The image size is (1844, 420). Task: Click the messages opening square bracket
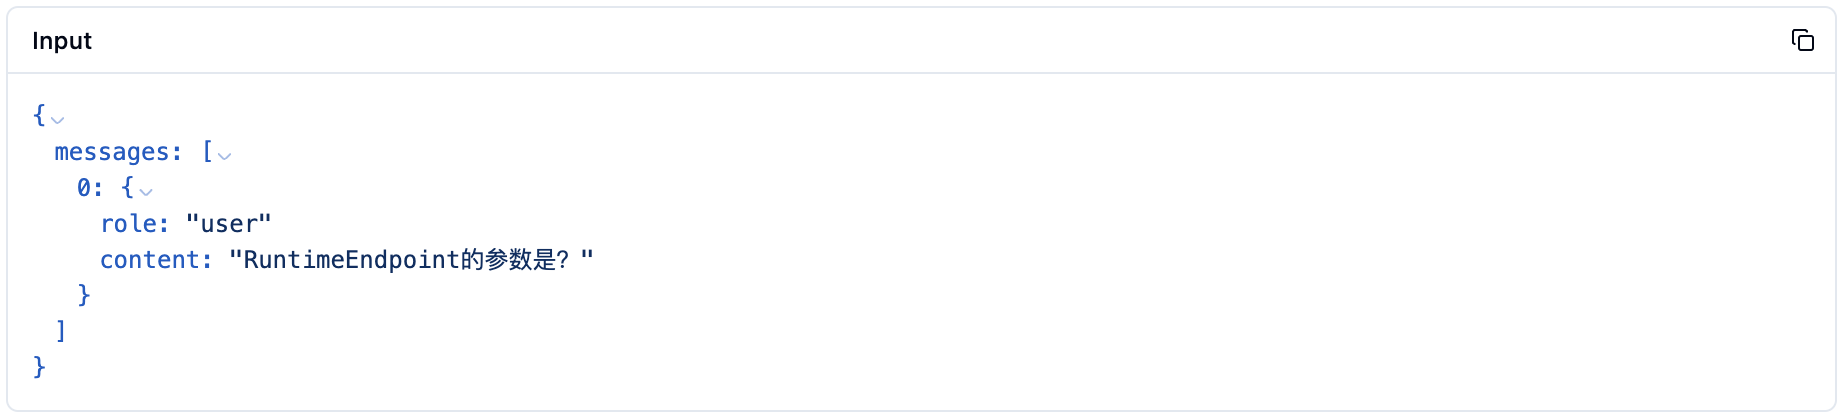[207, 152]
